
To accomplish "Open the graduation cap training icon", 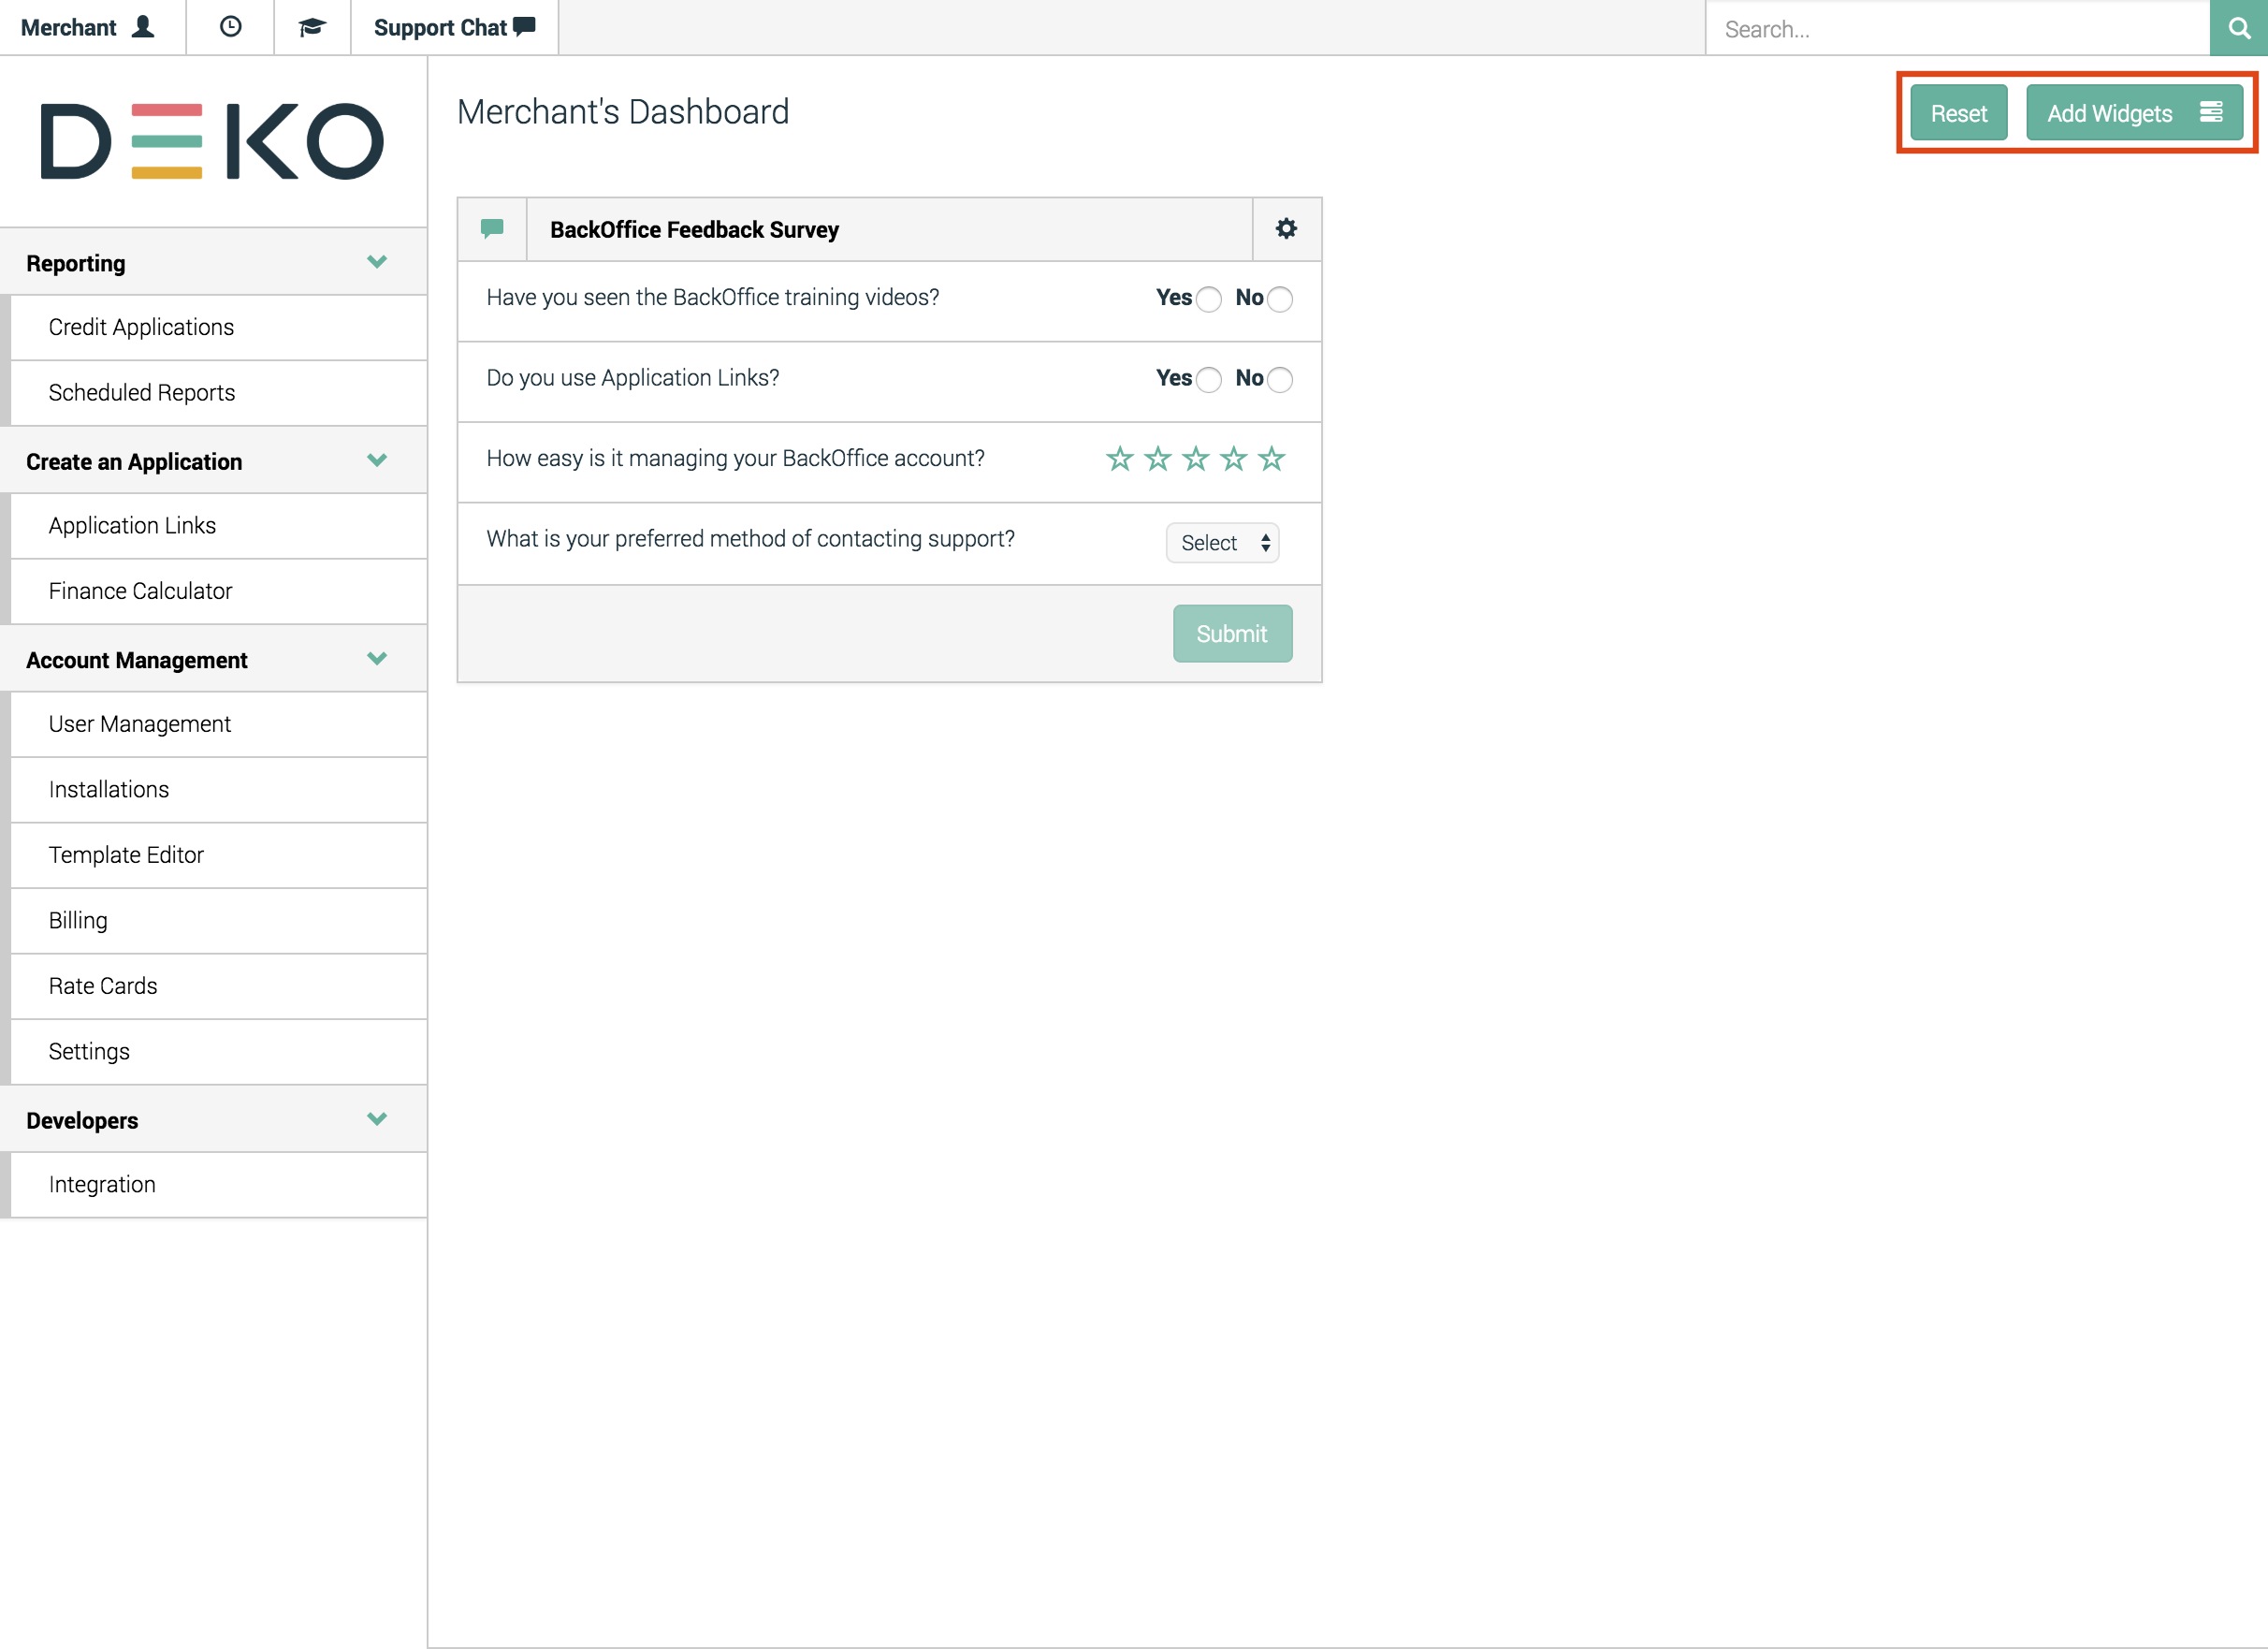I will pyautogui.click(x=312, y=27).
